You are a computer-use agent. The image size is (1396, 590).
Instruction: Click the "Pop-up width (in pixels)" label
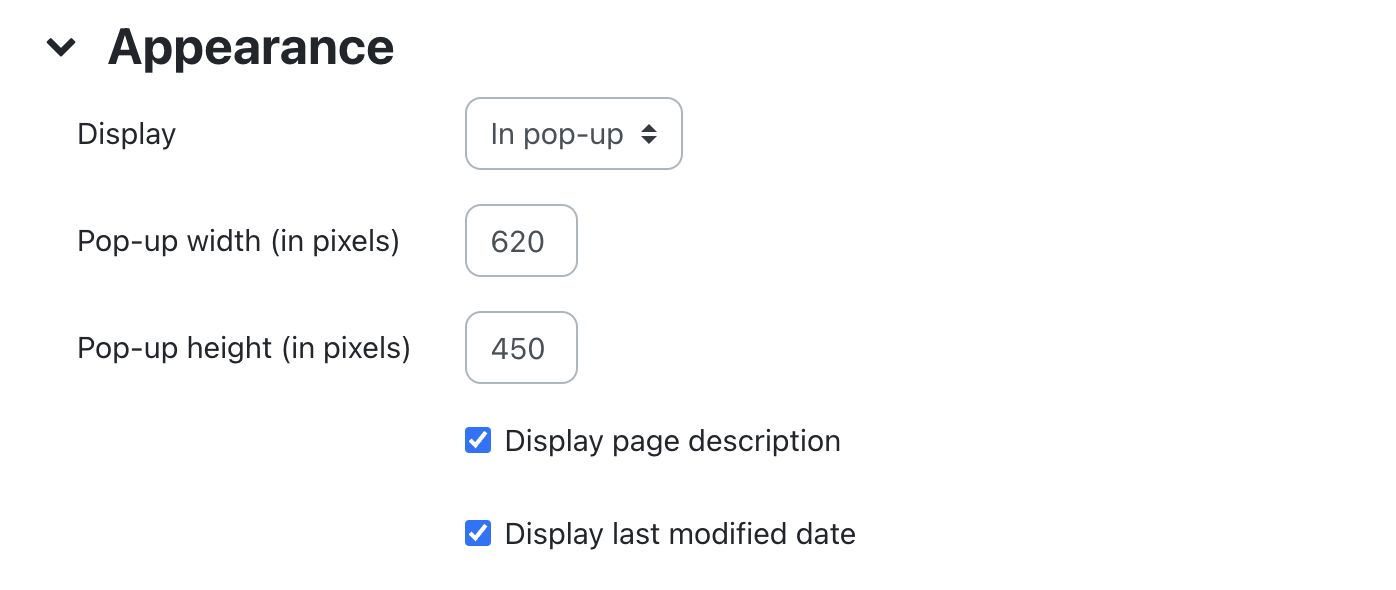coord(238,241)
